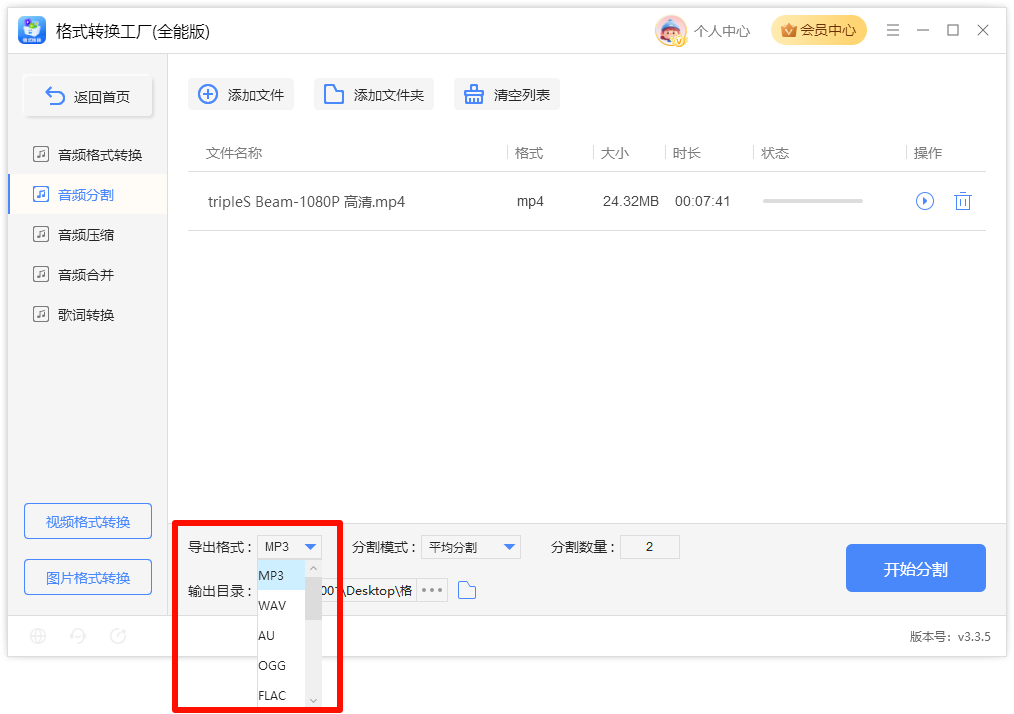Switch to 音频格式转换 tab
The image size is (1014, 714).
tap(87, 155)
